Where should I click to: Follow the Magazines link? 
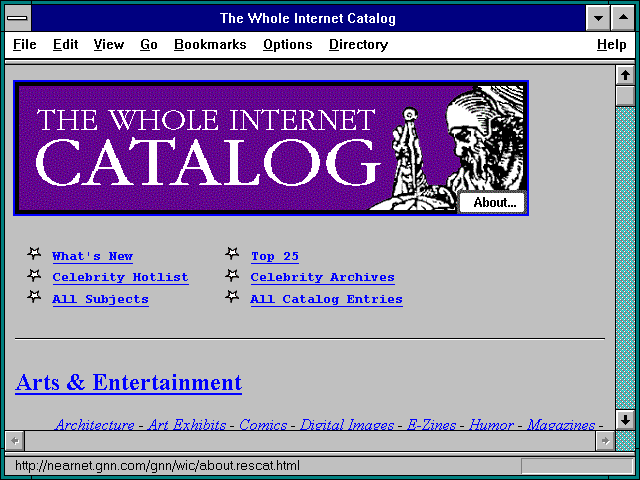click(561, 425)
